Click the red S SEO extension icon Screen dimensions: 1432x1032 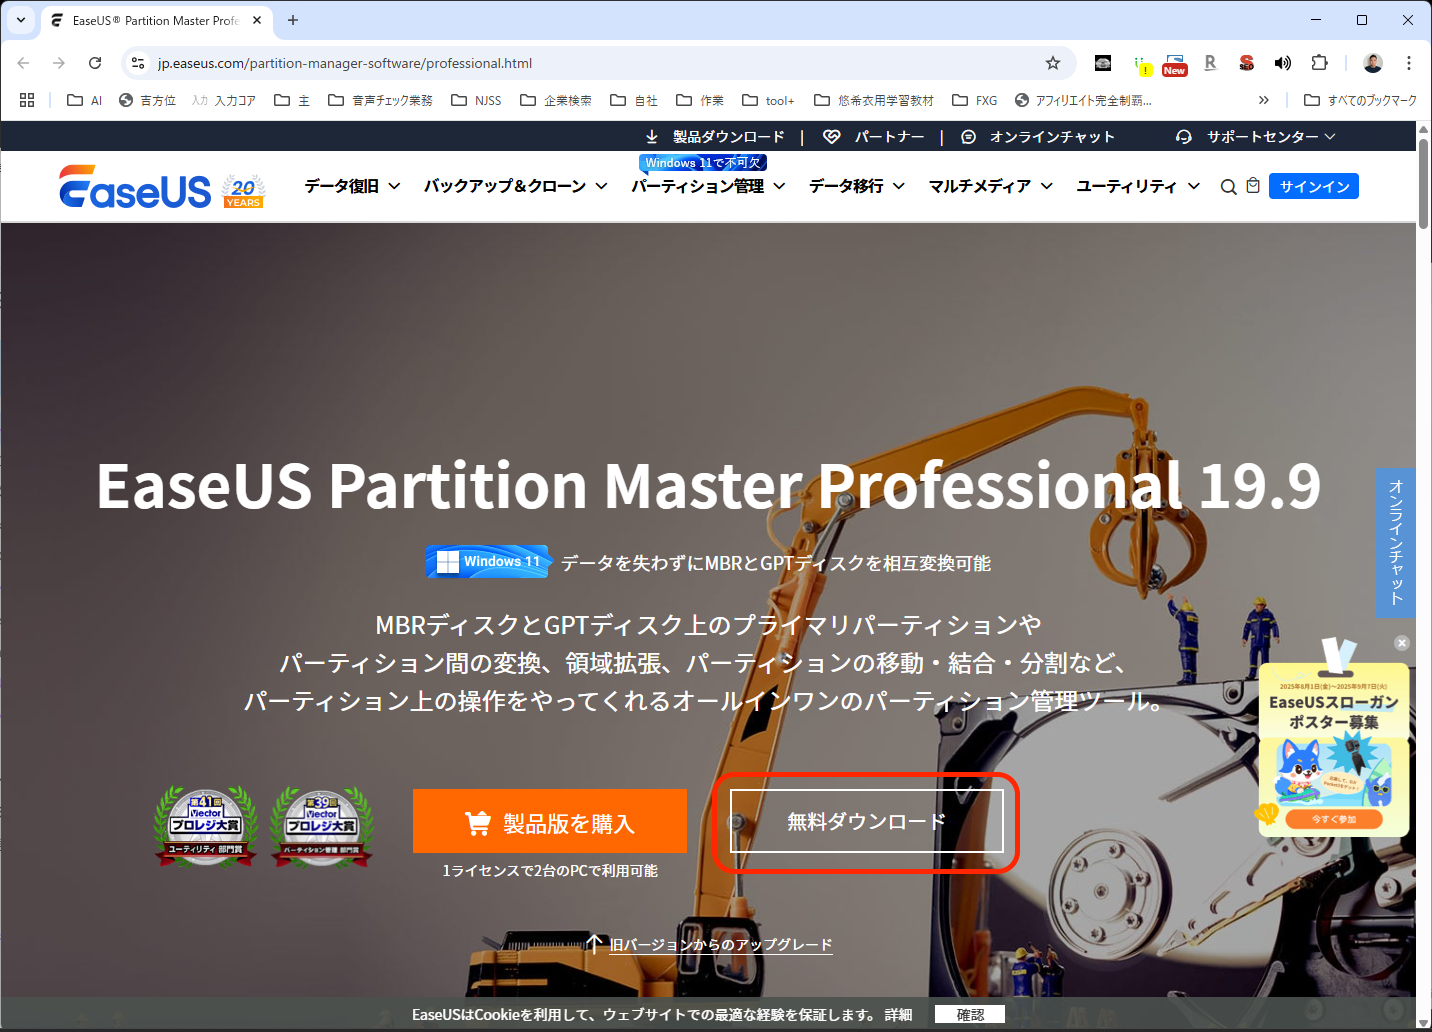1246,63
